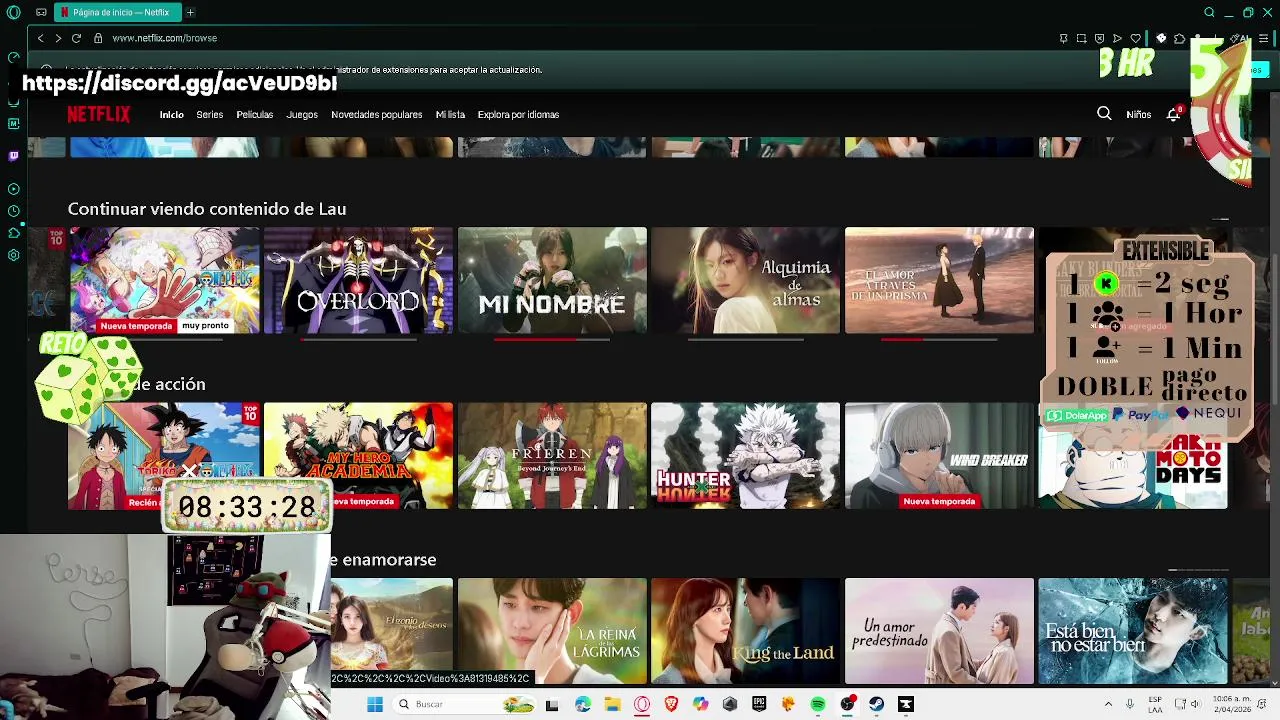Open the Juegos menu item
This screenshot has height=720, width=1280.
point(302,114)
